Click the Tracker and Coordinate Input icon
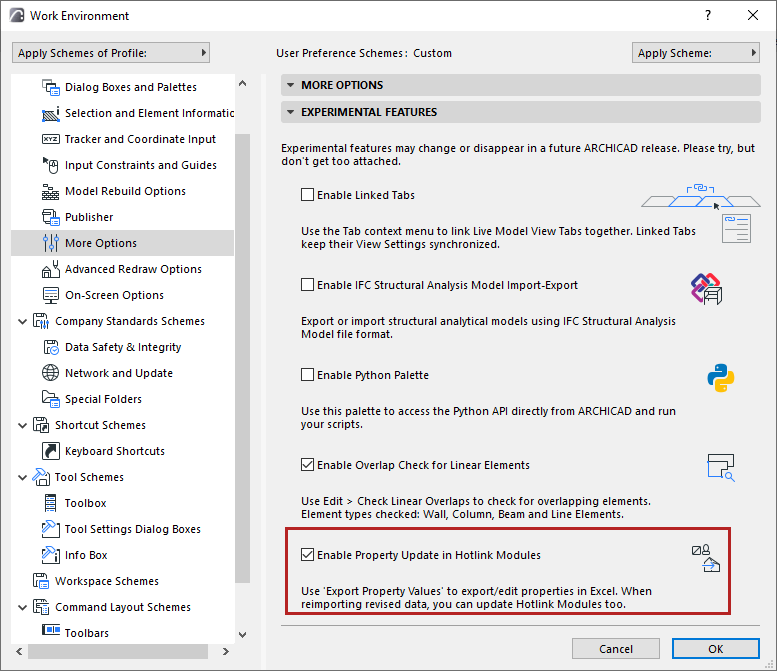 (x=51, y=139)
